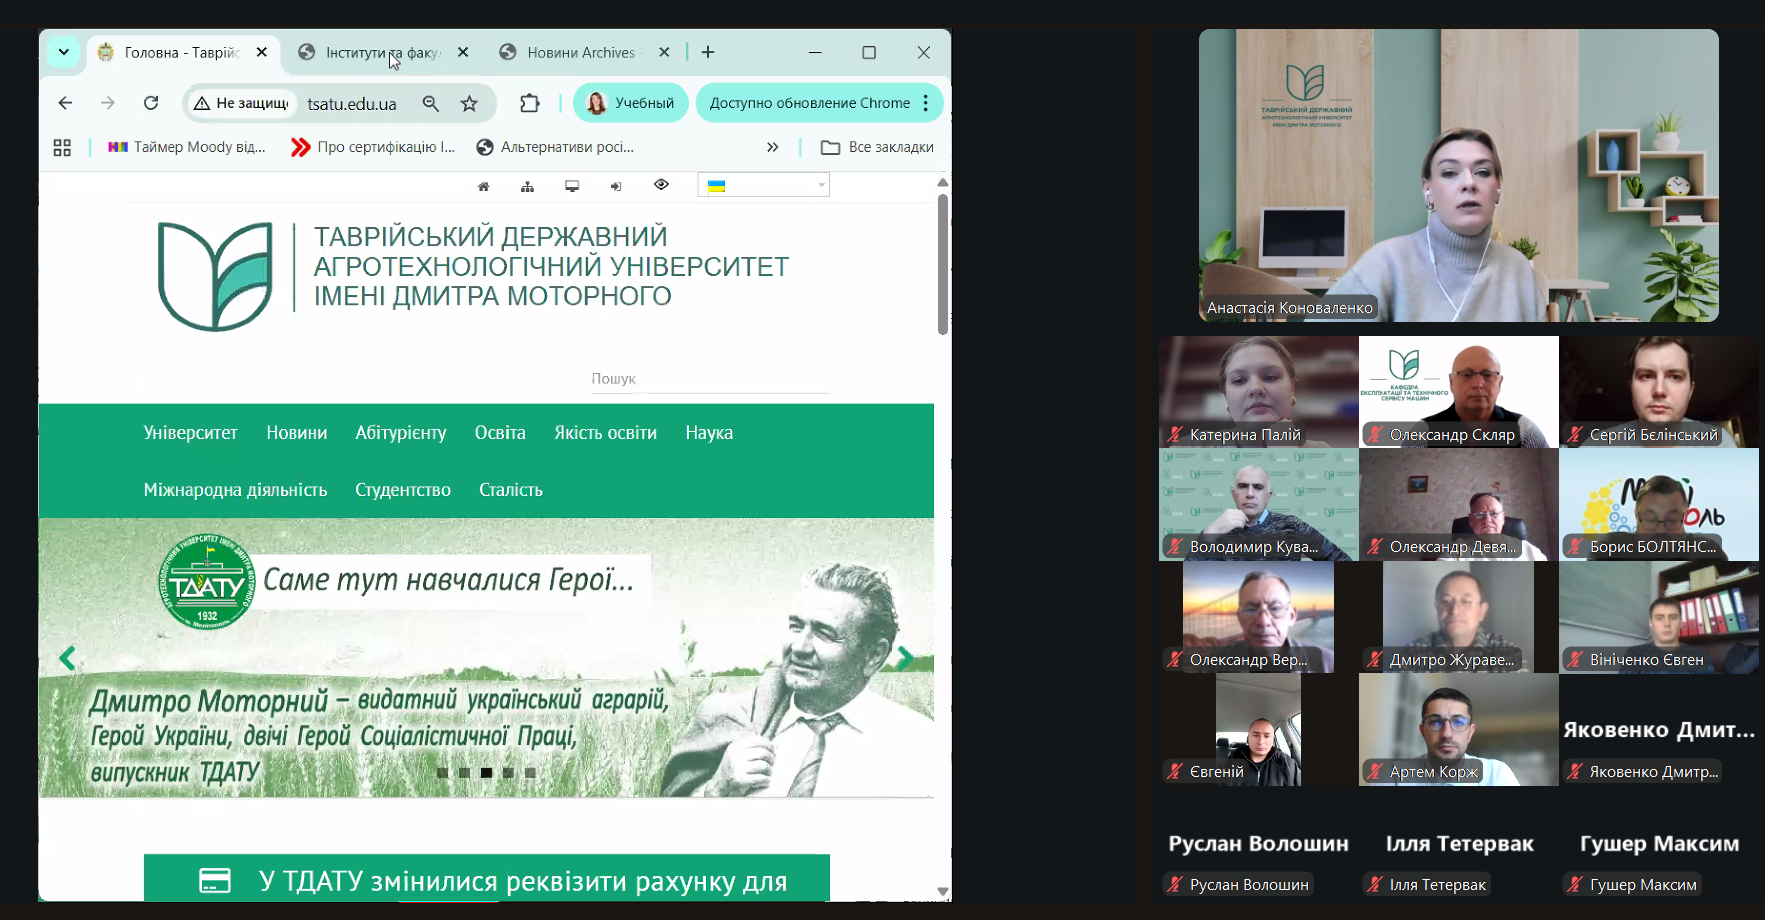Open the tab search dropdown arrow
Screen dimensions: 1765x920
(63, 52)
